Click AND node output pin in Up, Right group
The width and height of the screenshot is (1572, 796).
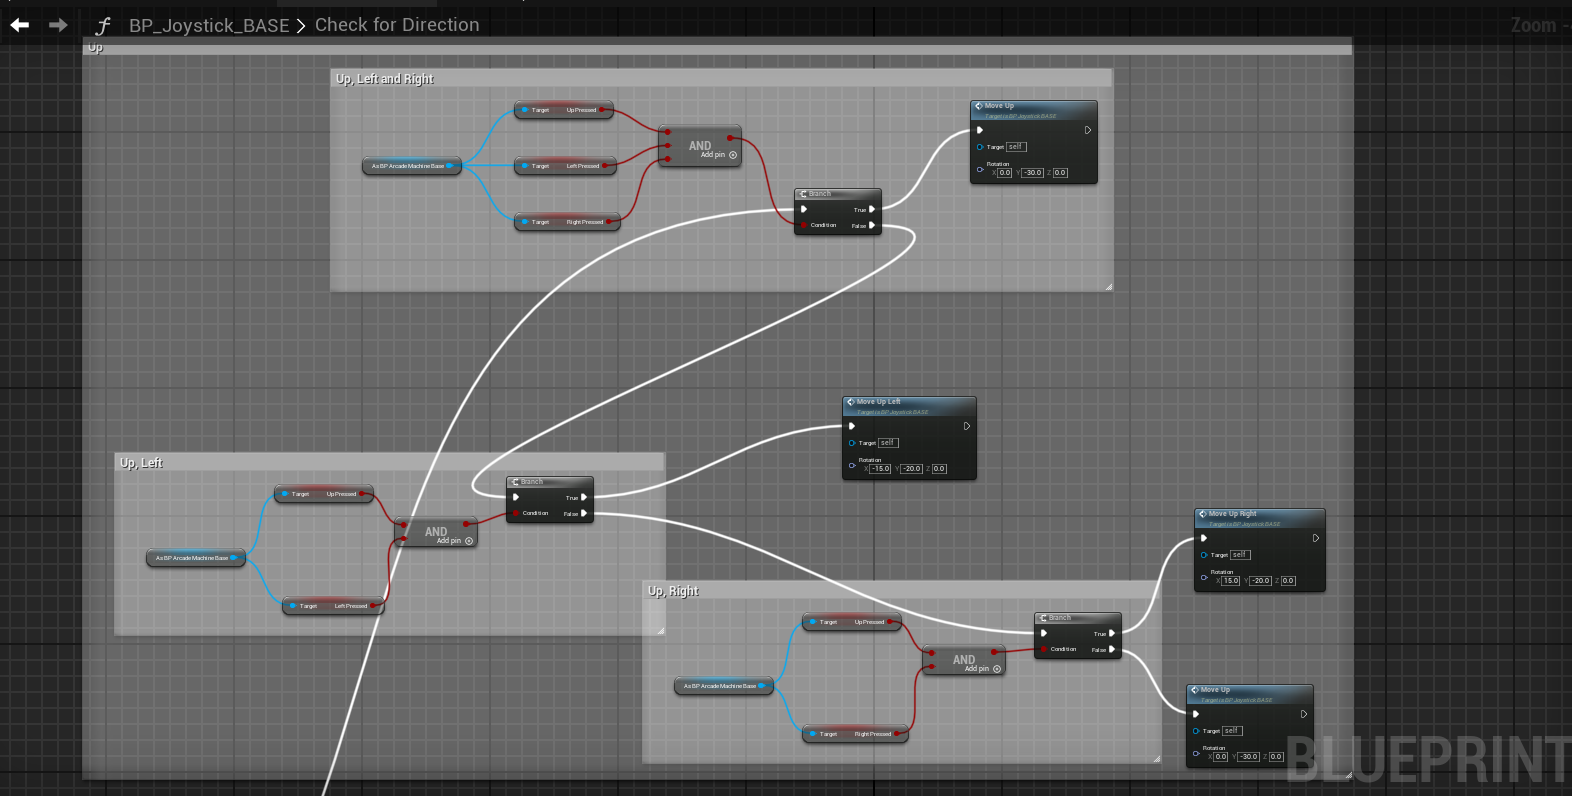click(994, 652)
